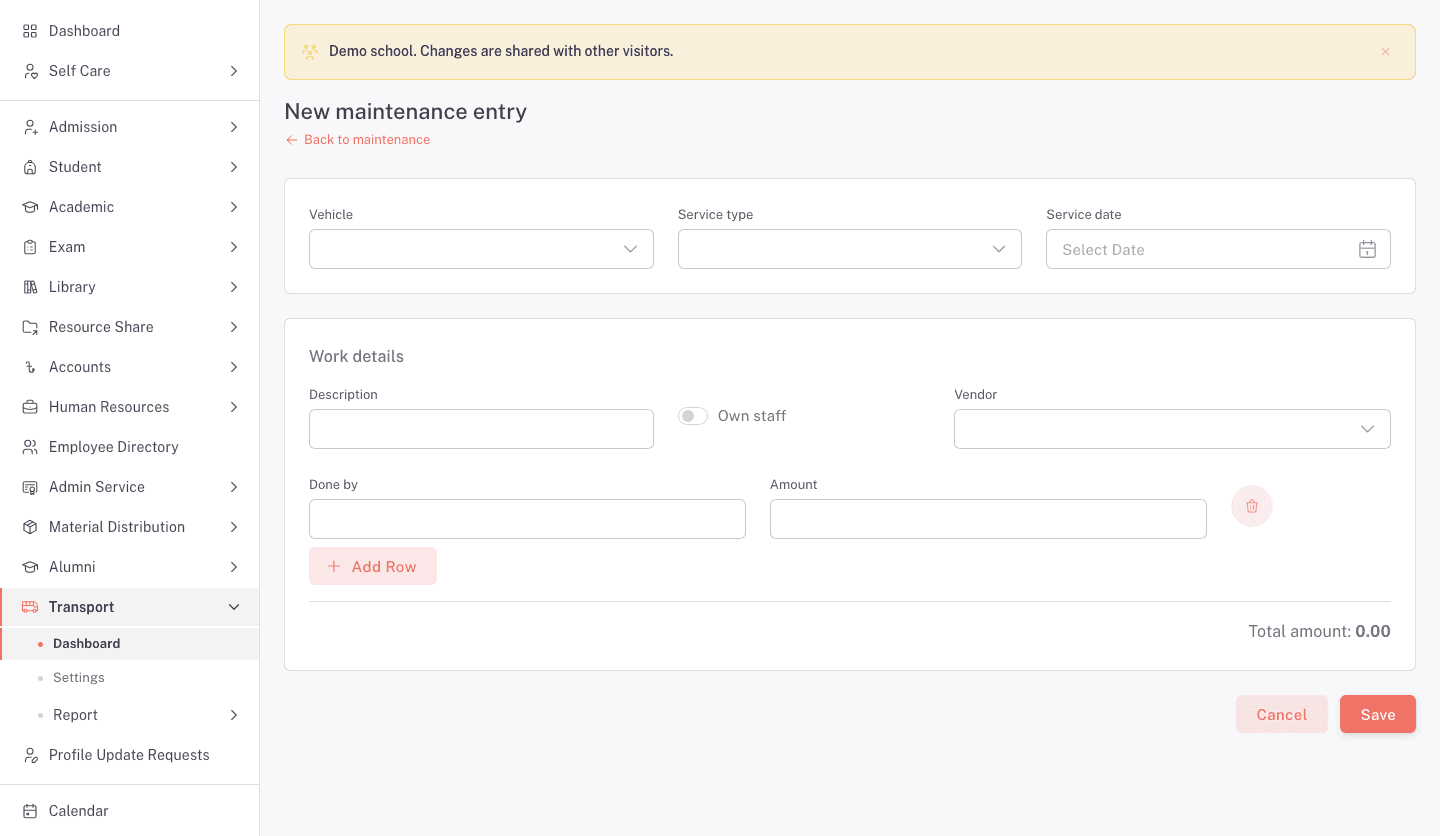
Task: Click the Library books icon
Action: click(30, 287)
